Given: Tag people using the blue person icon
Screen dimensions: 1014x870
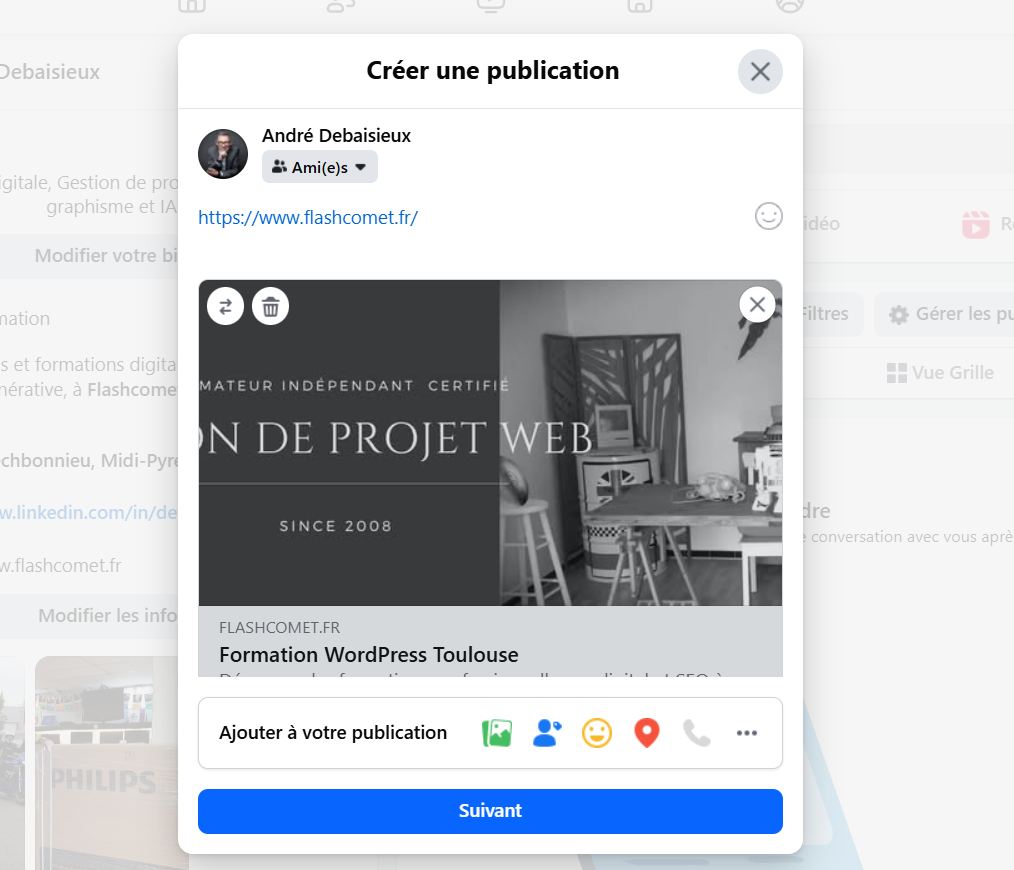Looking at the screenshot, I should pyautogui.click(x=546, y=733).
